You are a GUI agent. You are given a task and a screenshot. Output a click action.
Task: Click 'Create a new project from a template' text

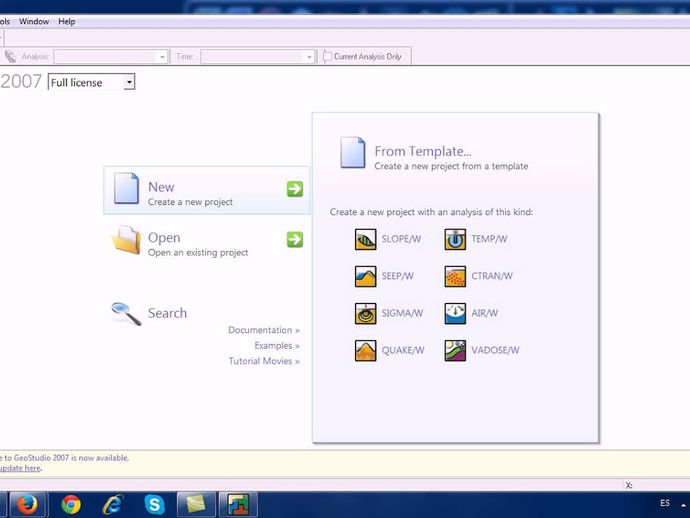click(x=451, y=166)
